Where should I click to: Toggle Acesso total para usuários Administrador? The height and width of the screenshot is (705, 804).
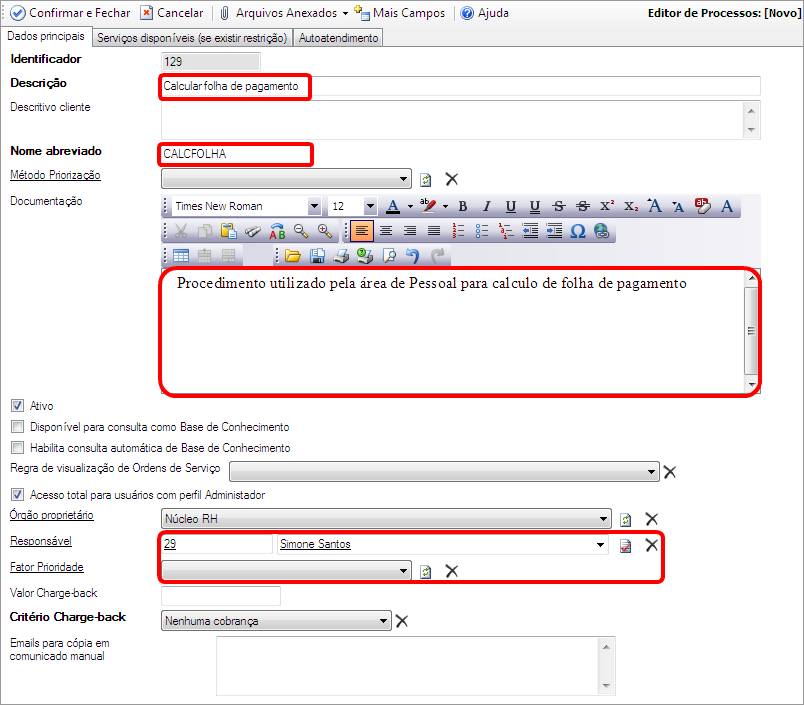point(17,494)
